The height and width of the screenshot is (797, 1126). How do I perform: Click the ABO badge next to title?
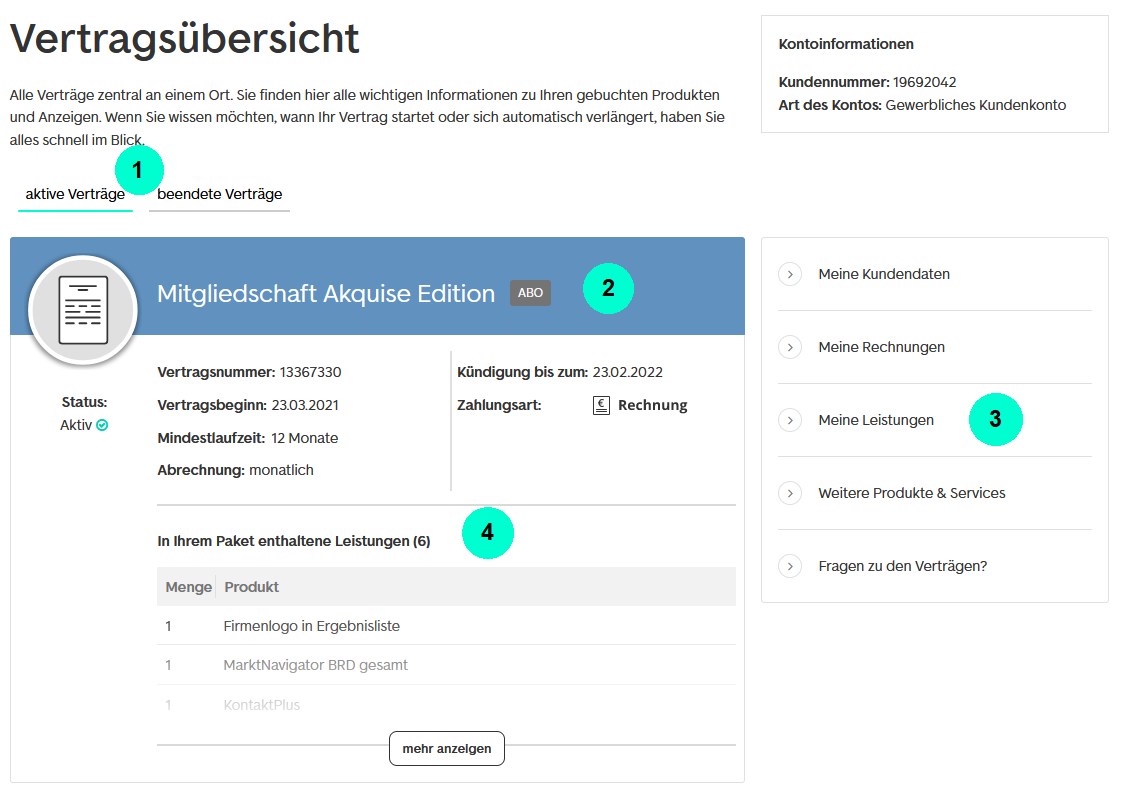click(530, 293)
